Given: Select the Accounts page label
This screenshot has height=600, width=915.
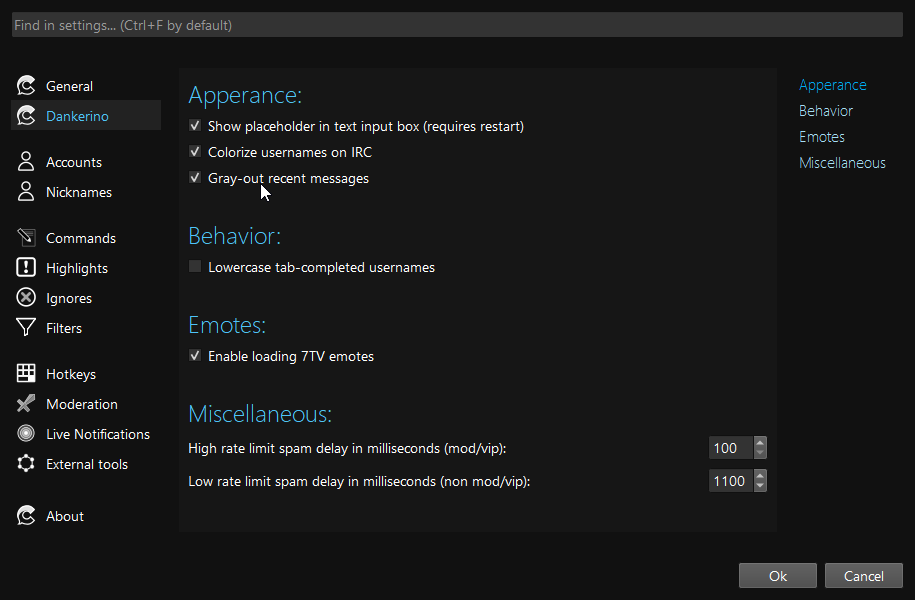Looking at the screenshot, I should (74, 162).
